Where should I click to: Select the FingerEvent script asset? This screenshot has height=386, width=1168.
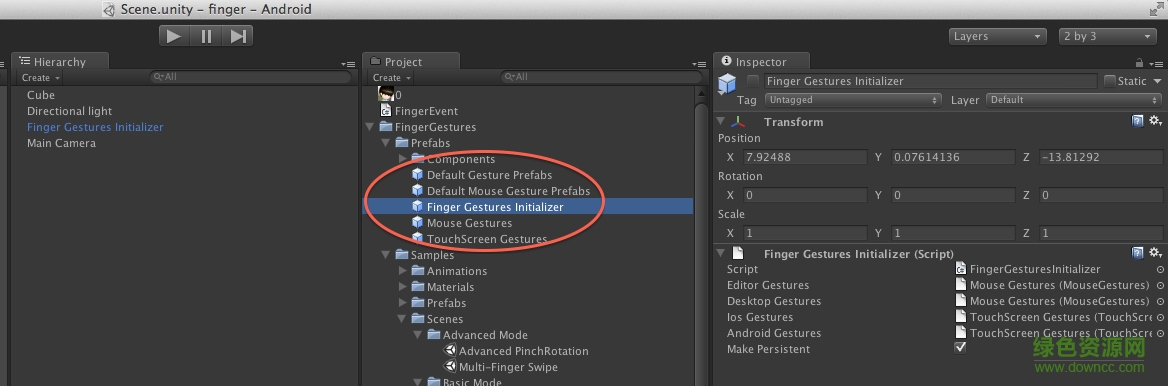(x=427, y=111)
